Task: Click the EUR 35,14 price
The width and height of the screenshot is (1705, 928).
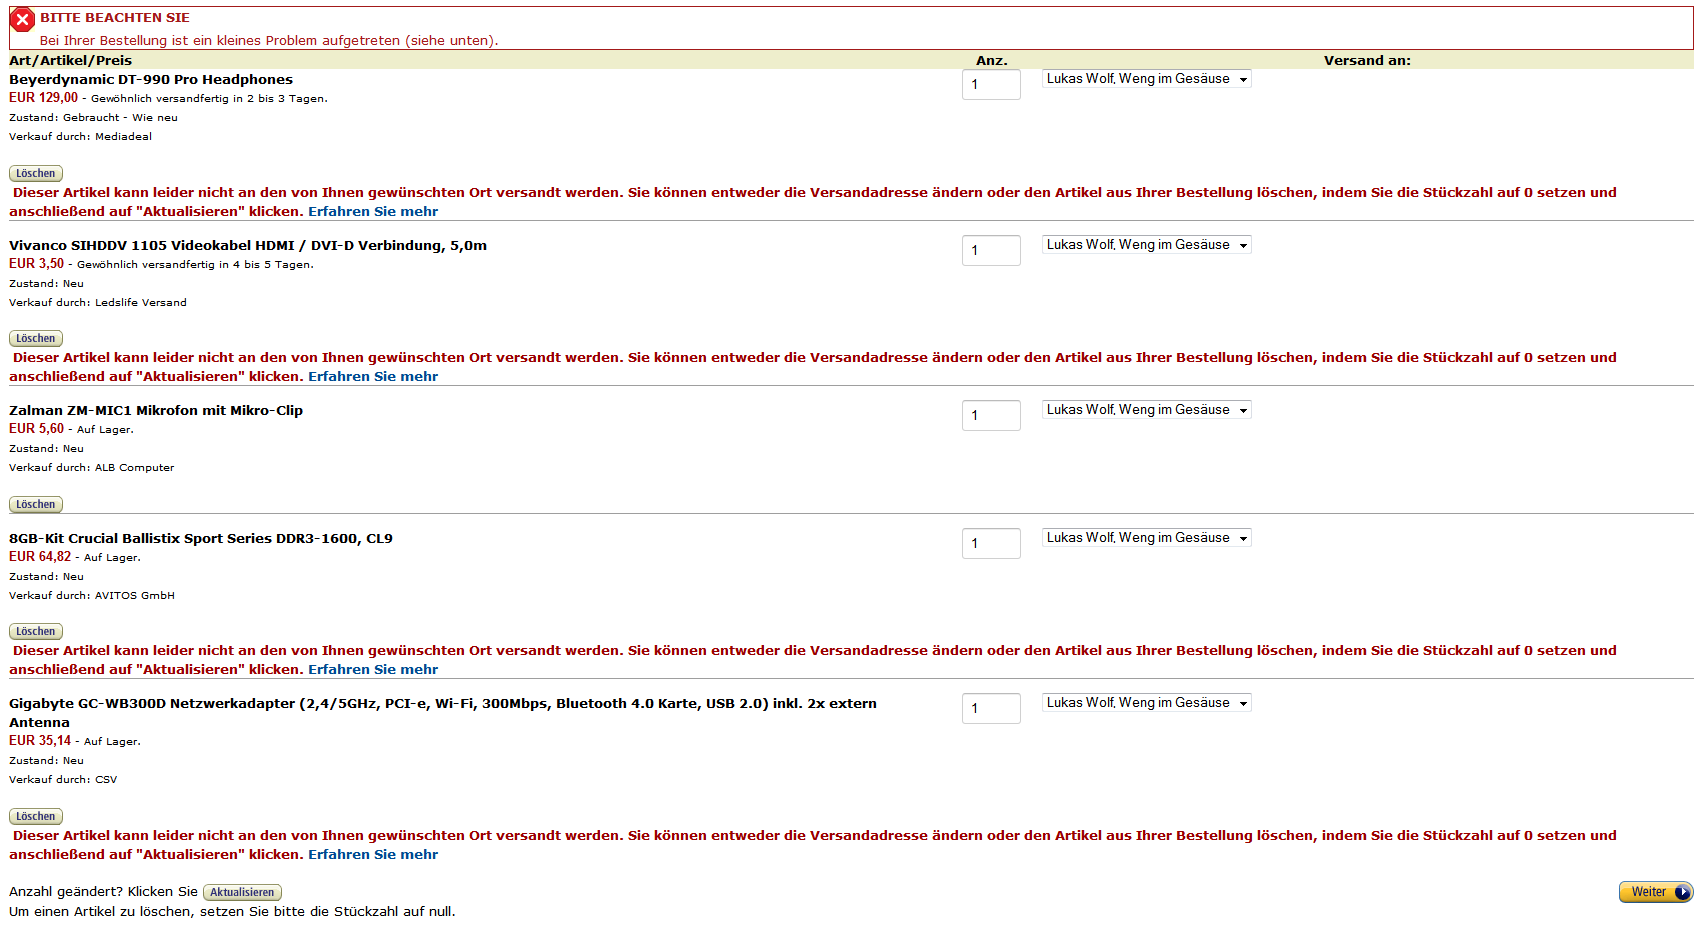Action: [x=40, y=741]
